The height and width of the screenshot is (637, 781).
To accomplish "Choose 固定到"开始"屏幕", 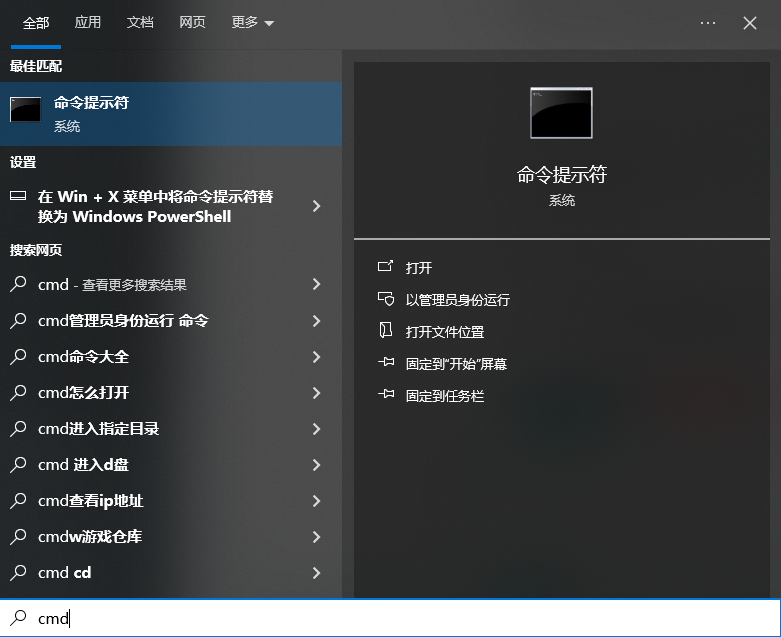I will [456, 364].
